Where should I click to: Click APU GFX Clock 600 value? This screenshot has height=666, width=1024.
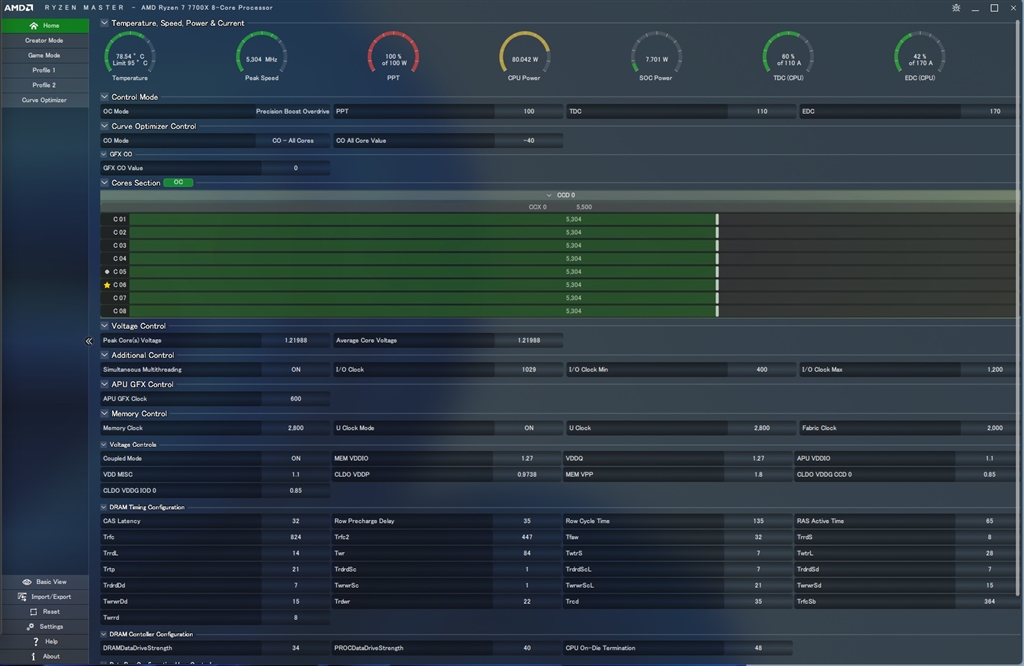(296, 399)
